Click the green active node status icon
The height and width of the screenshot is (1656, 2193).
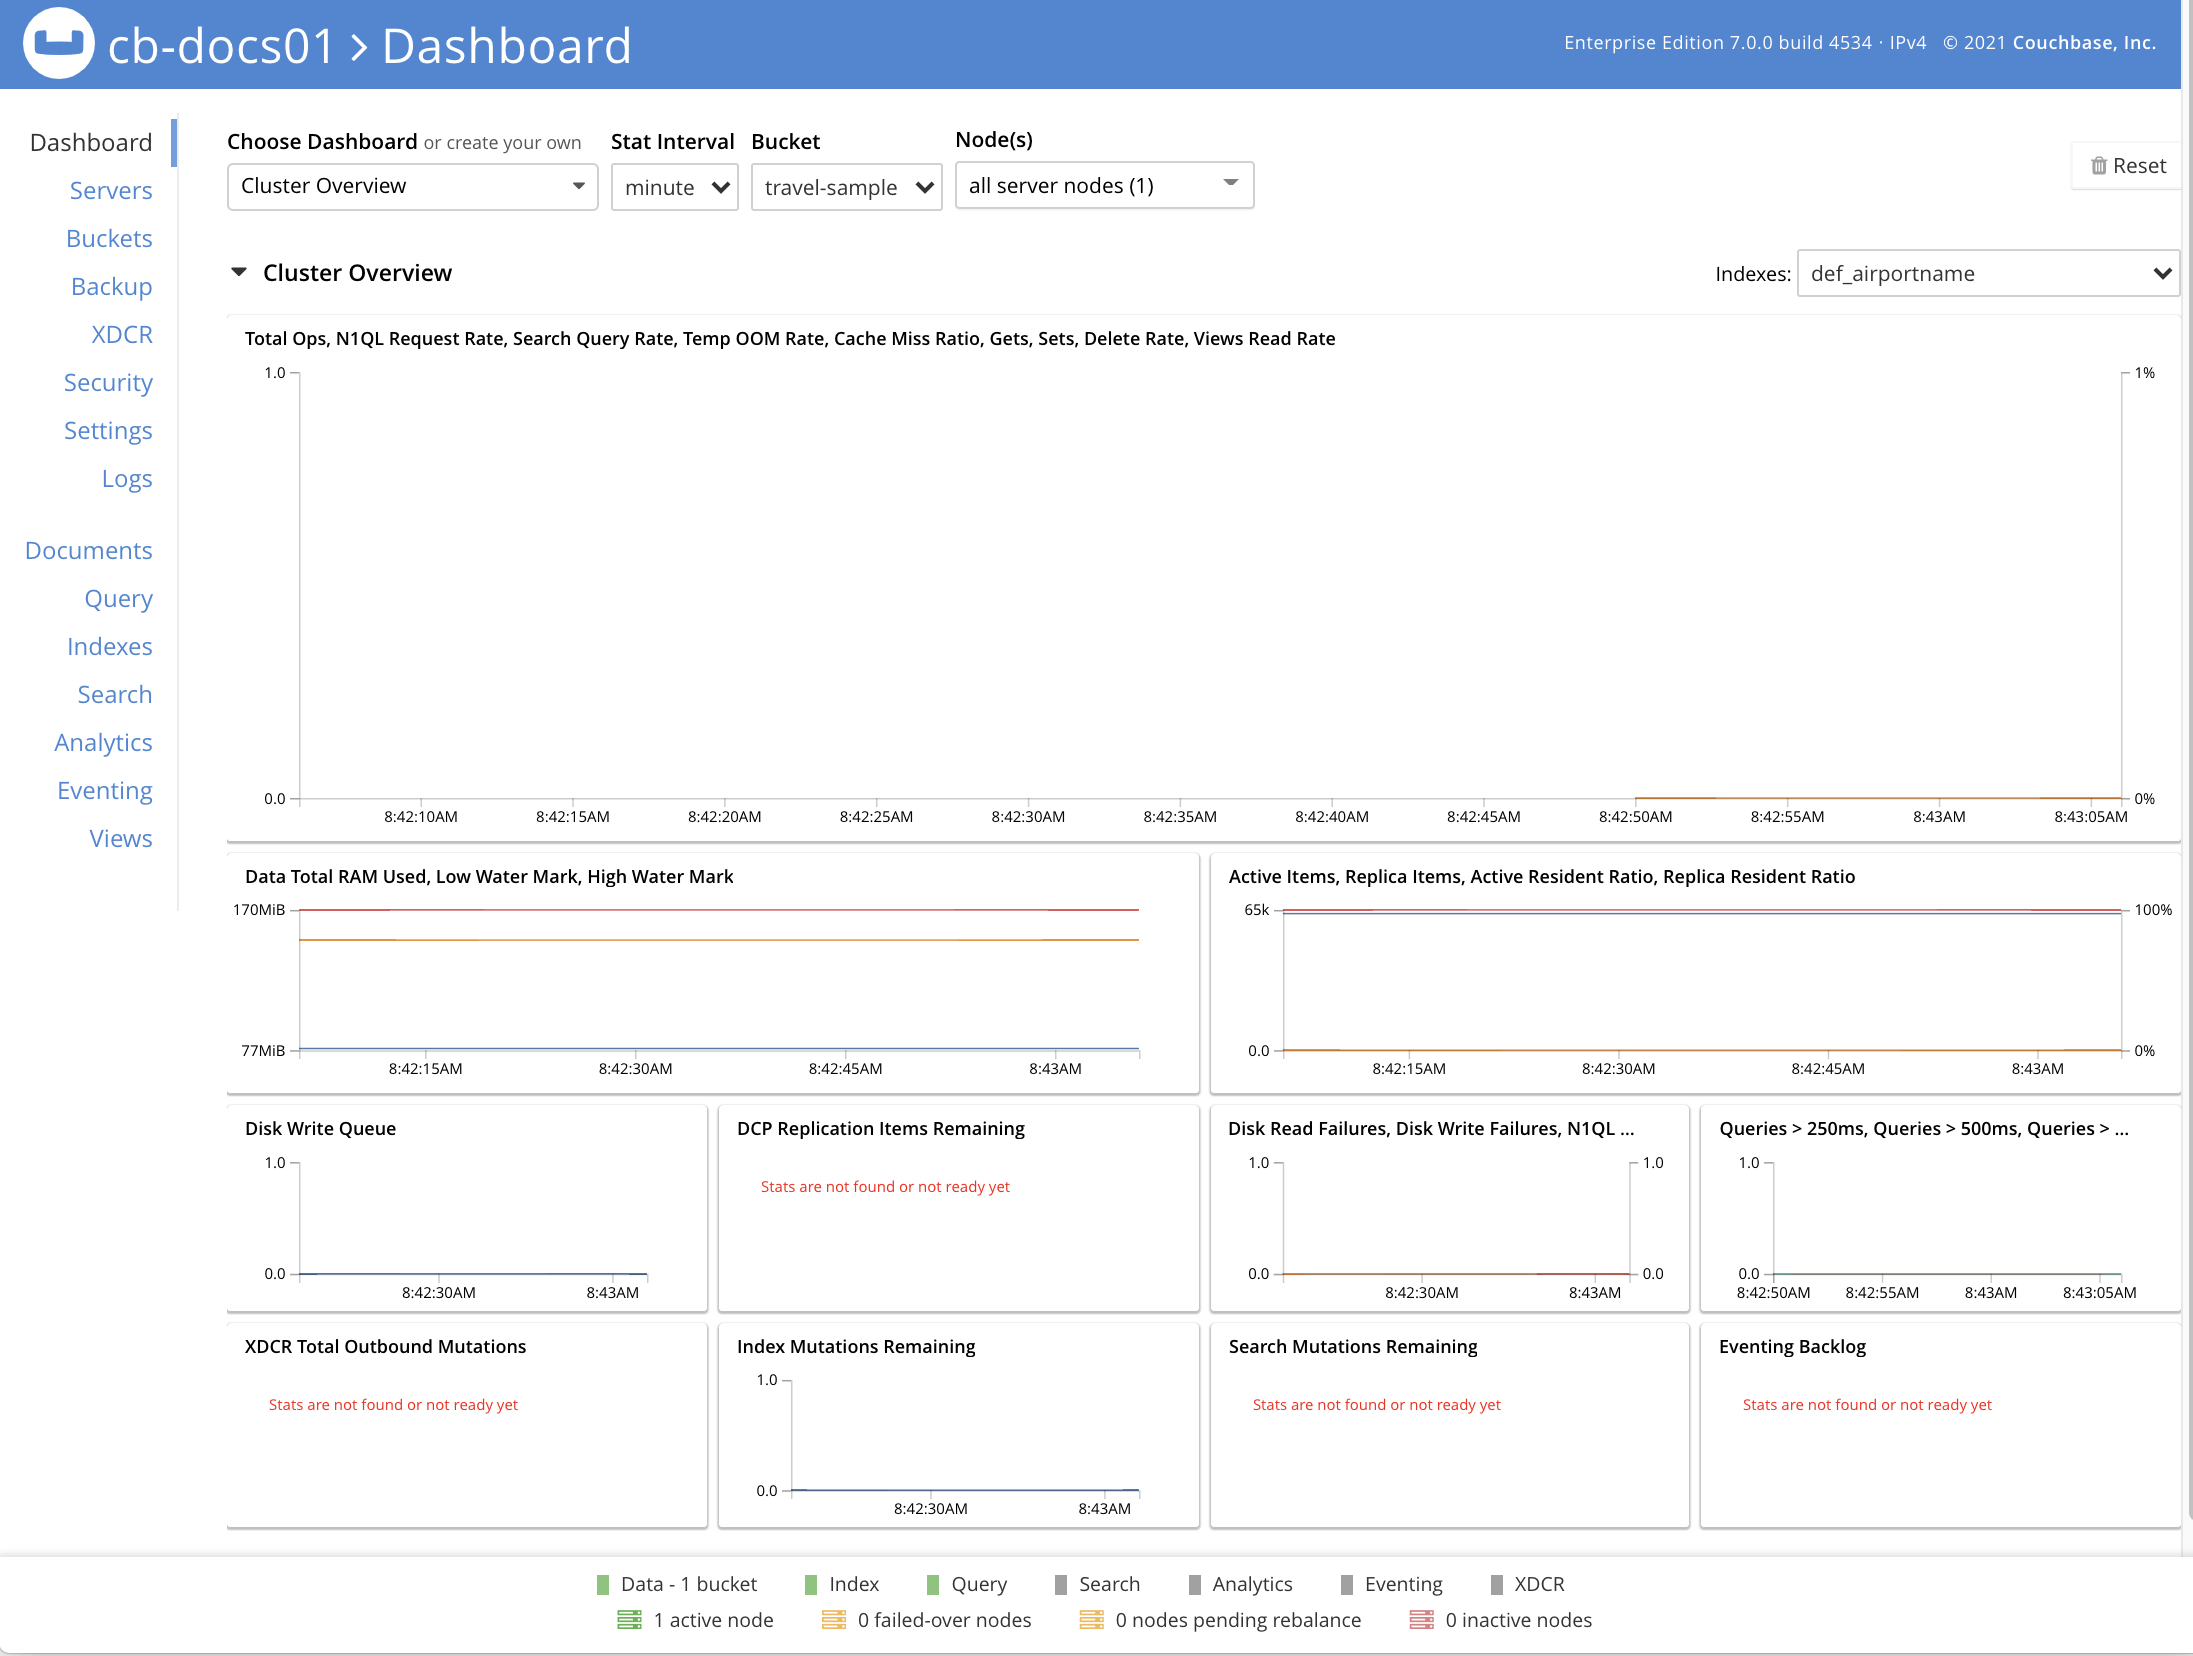click(x=629, y=1619)
